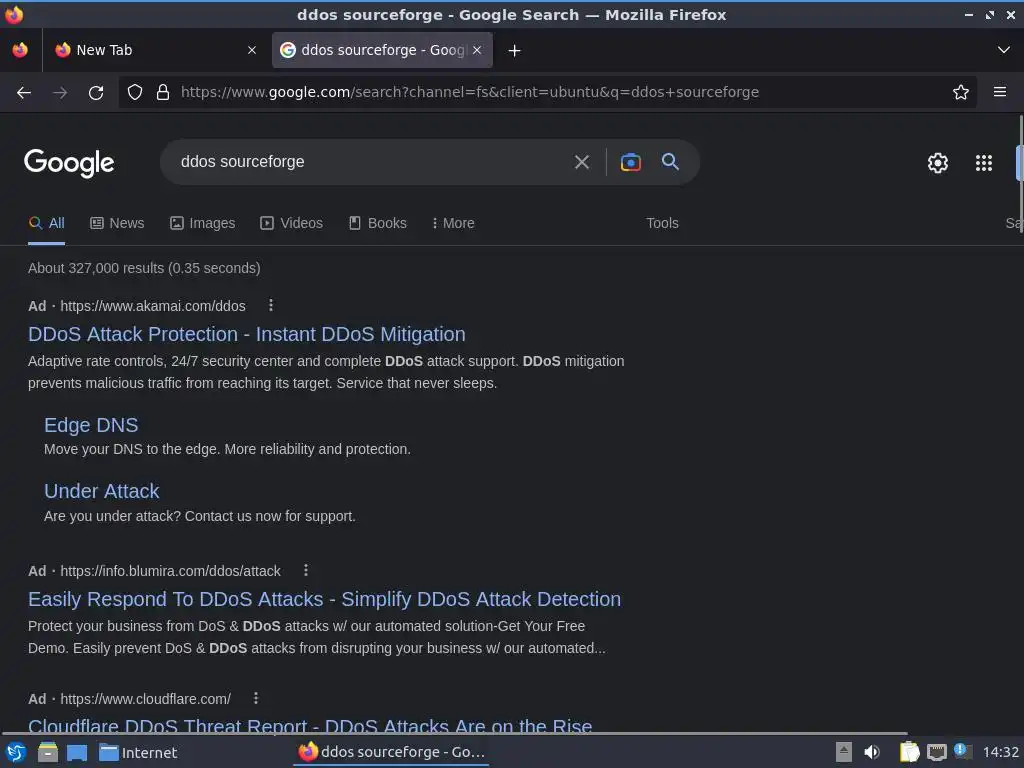Open the clipboard manager tray icon
1024x768 pixels.
click(x=908, y=752)
